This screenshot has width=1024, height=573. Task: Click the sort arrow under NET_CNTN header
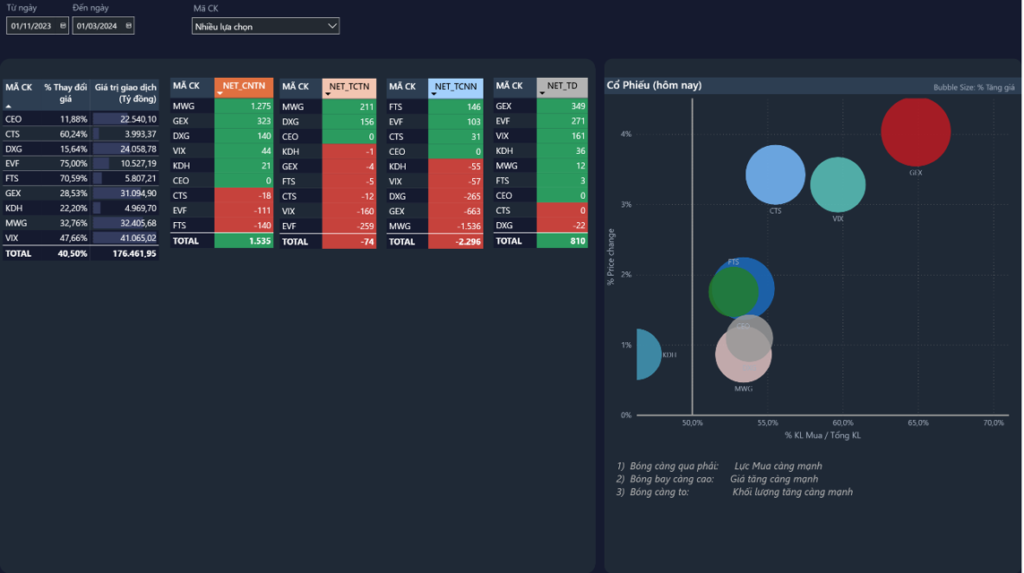click(x=220, y=94)
